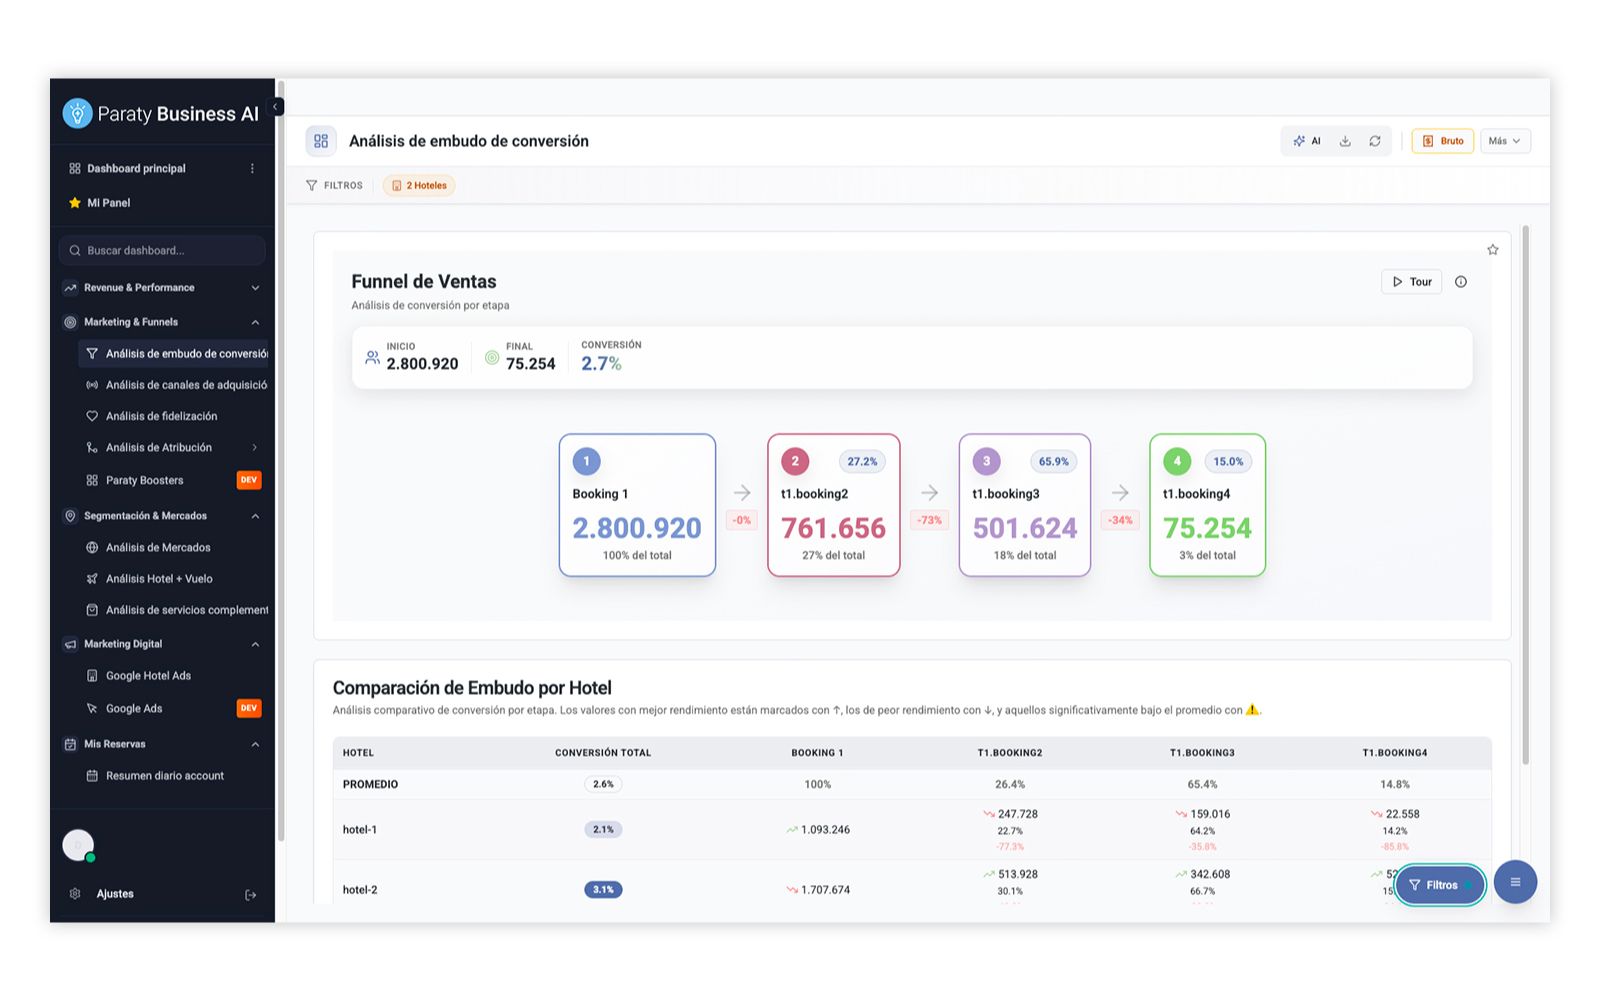Open the AI assistant button
Viewport: 1600px width, 1000px height.
[1307, 141]
